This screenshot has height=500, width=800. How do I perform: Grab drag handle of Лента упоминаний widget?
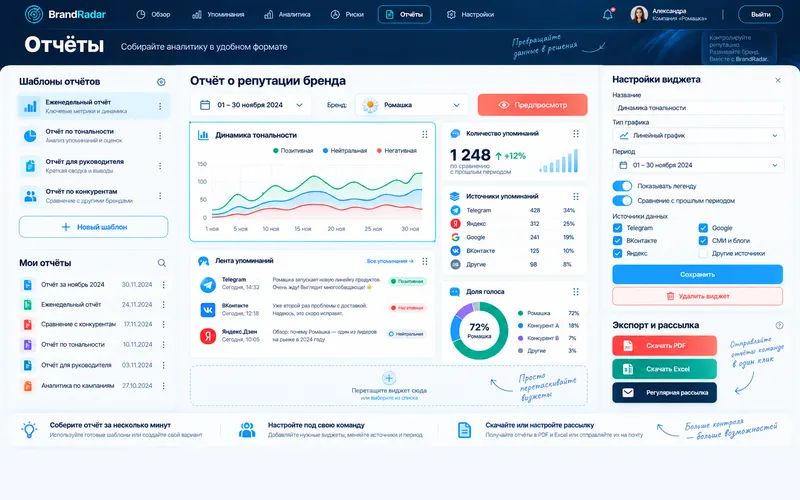pyautogui.click(x=424, y=261)
